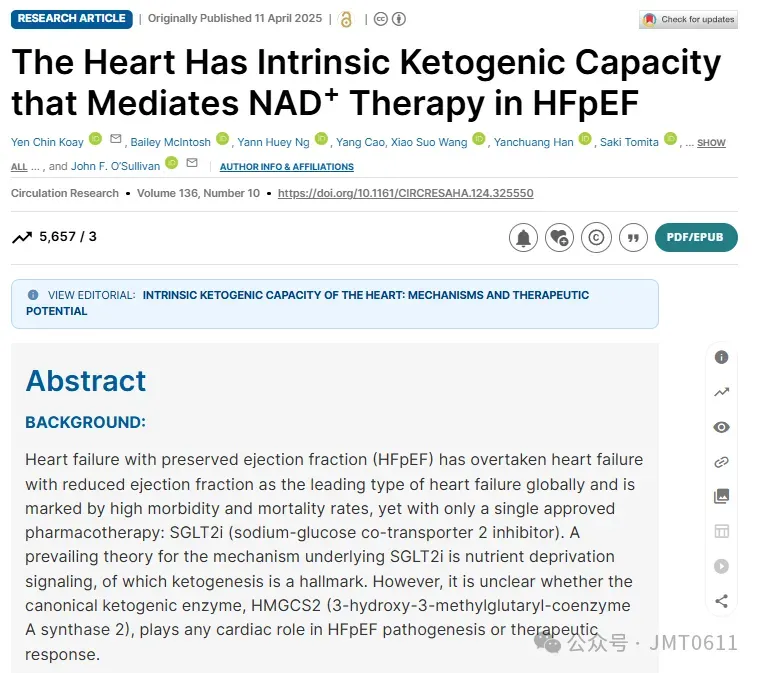Click the bell alert icon

tap(523, 238)
